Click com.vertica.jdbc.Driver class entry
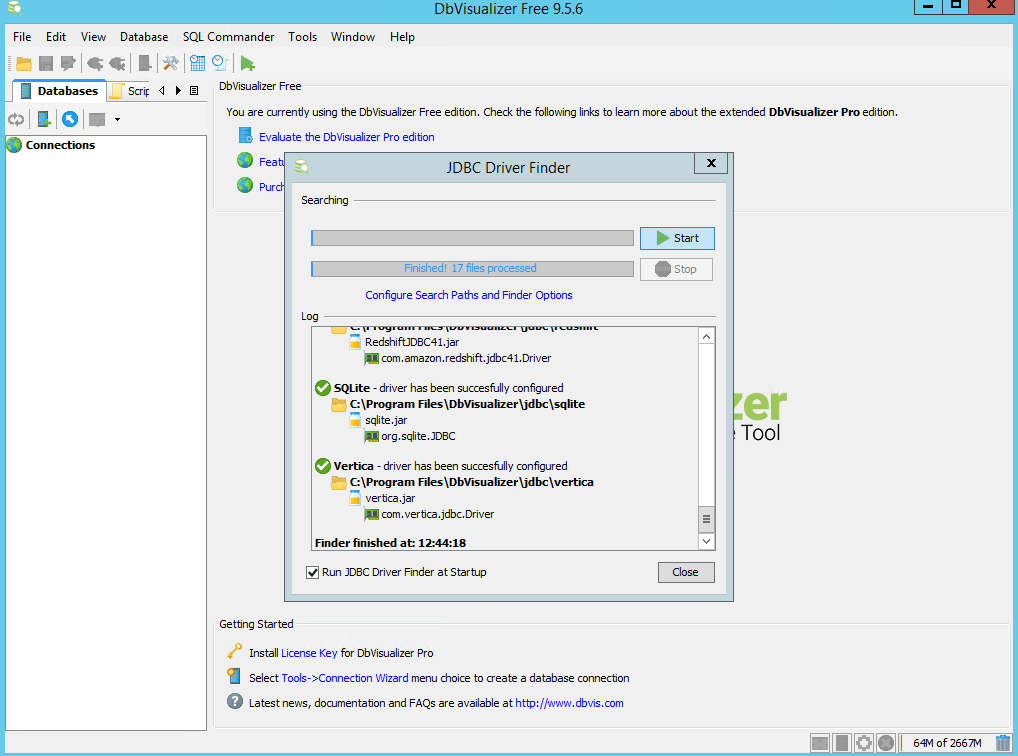 (x=437, y=514)
